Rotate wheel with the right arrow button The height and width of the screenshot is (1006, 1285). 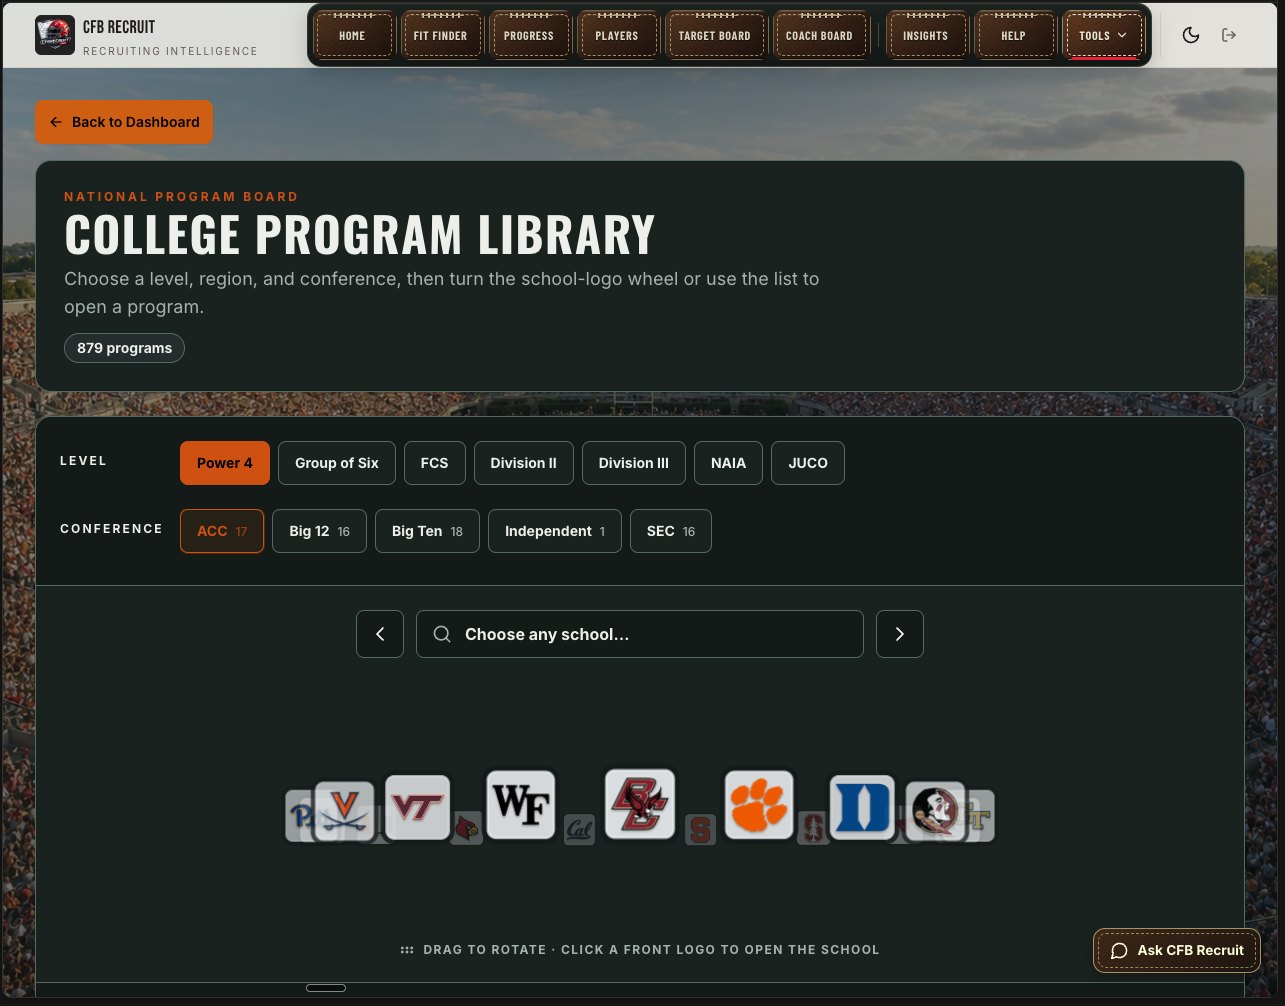pyautogui.click(x=900, y=634)
